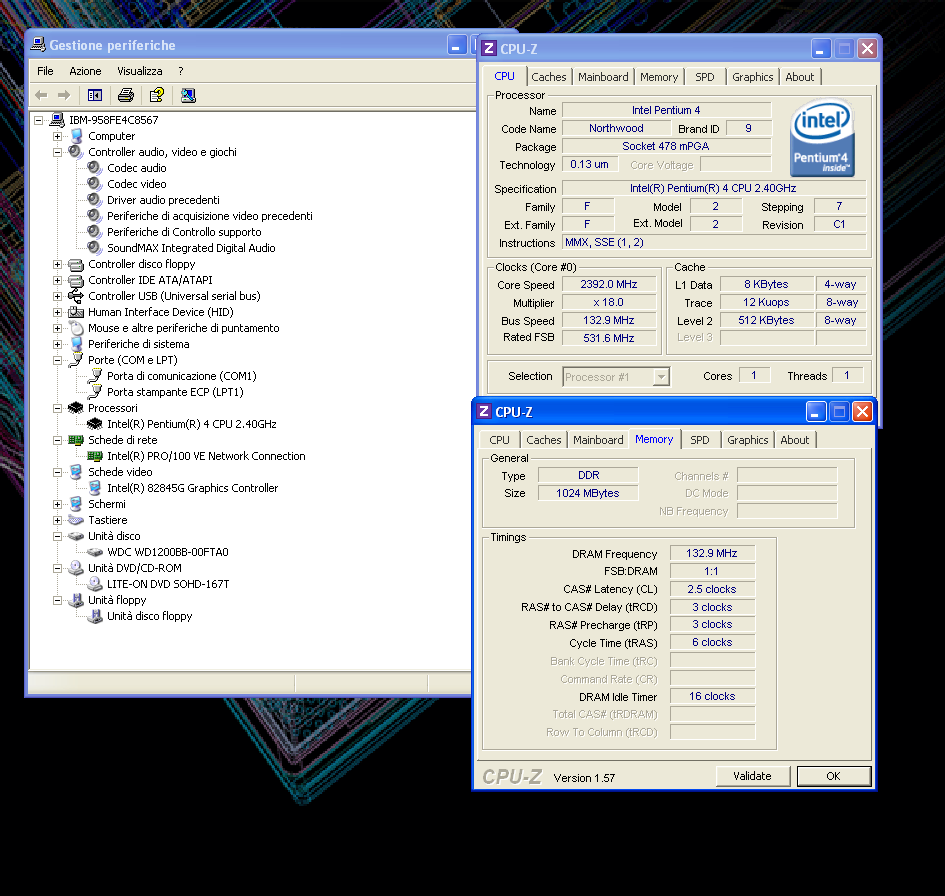Click the Memory Size 1024 MBytes field
This screenshot has height=896, width=945.
588,493
